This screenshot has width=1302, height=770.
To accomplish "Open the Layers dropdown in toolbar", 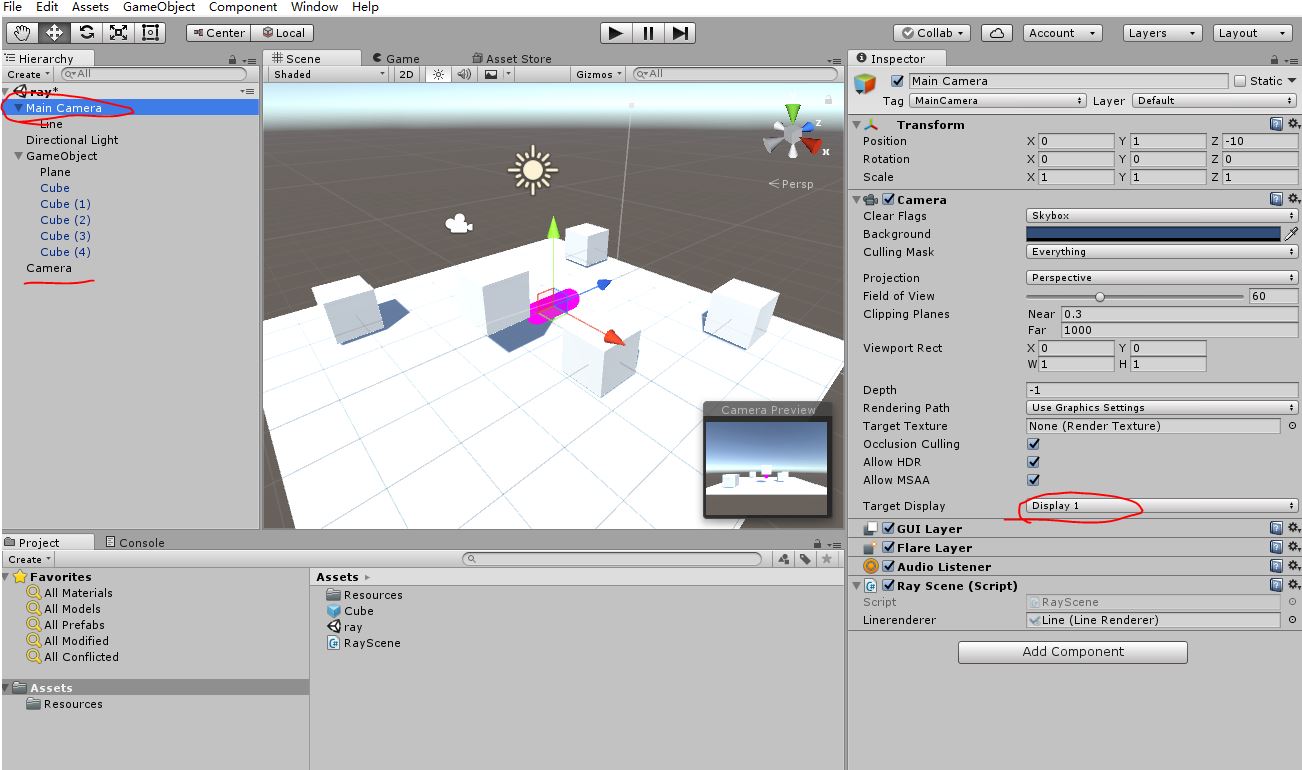I will [1162, 33].
